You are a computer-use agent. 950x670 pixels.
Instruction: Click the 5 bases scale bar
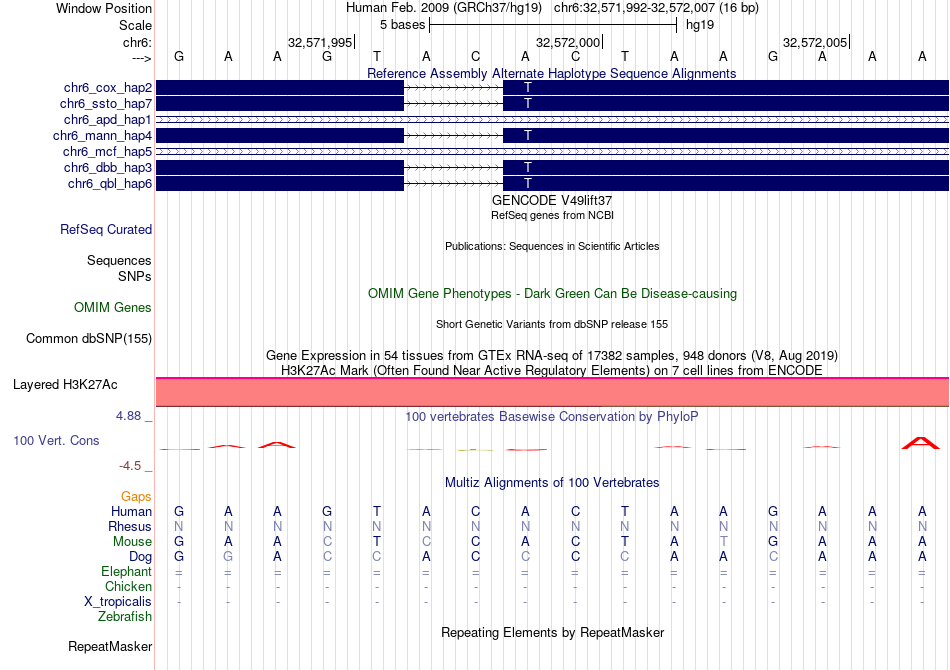(x=553, y=25)
